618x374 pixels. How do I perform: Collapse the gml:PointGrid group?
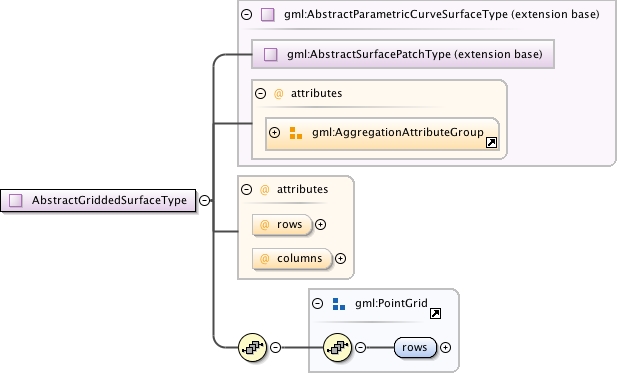pos(317,303)
